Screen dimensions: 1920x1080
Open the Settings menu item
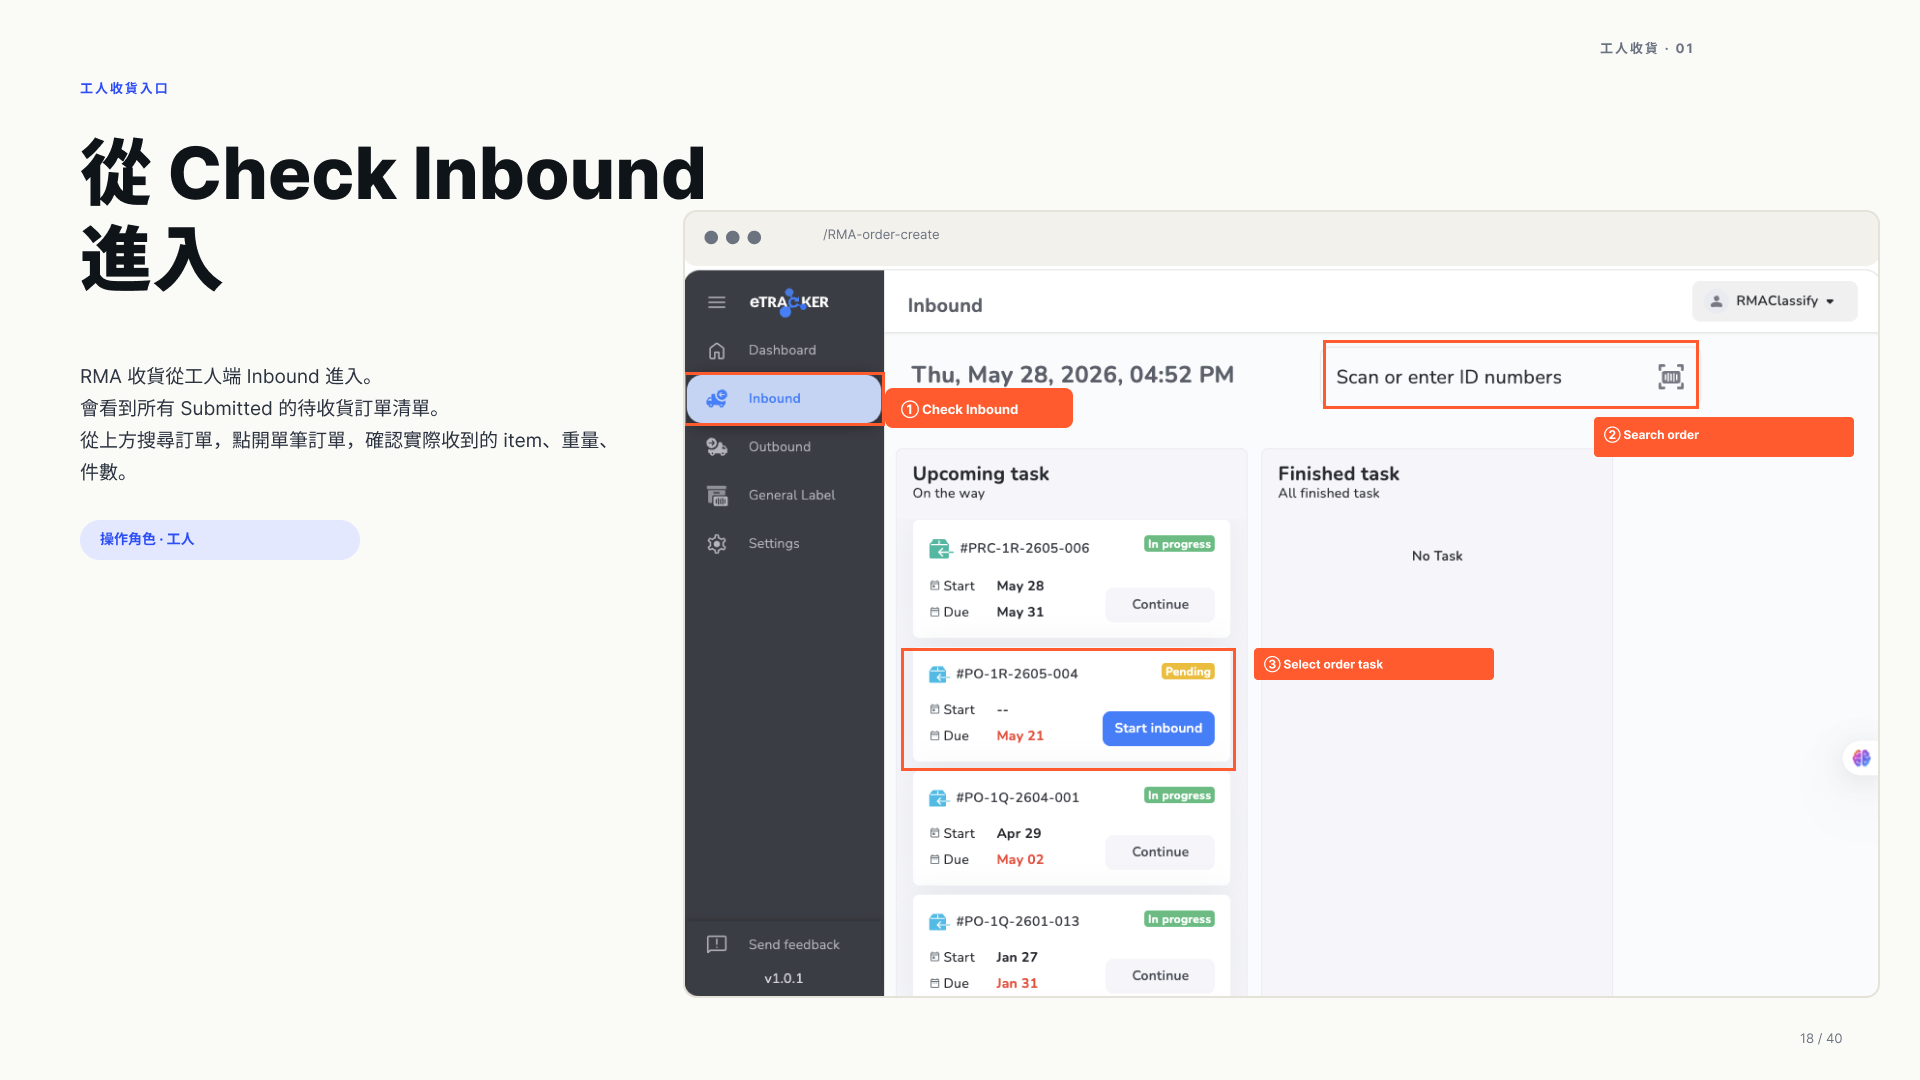click(784, 544)
